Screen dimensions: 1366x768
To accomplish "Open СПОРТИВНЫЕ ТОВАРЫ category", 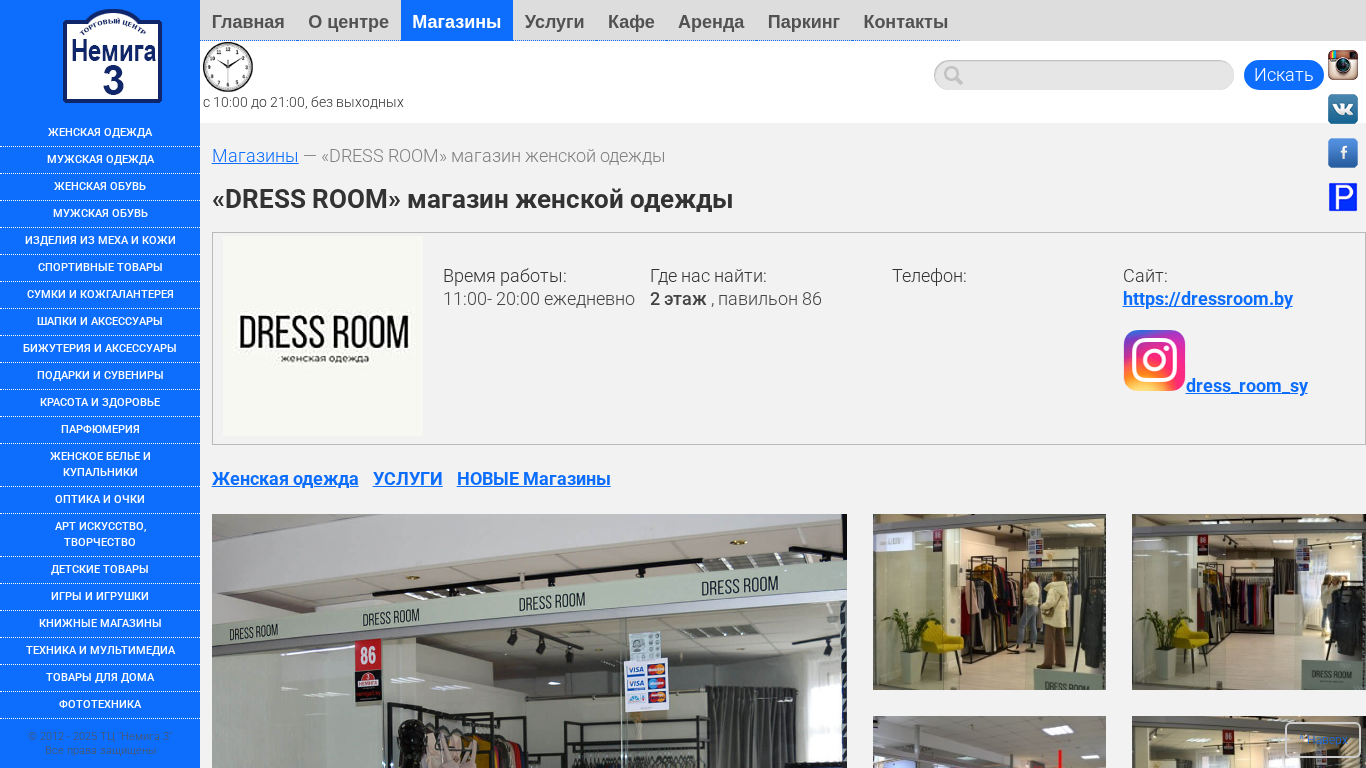I will [x=100, y=268].
